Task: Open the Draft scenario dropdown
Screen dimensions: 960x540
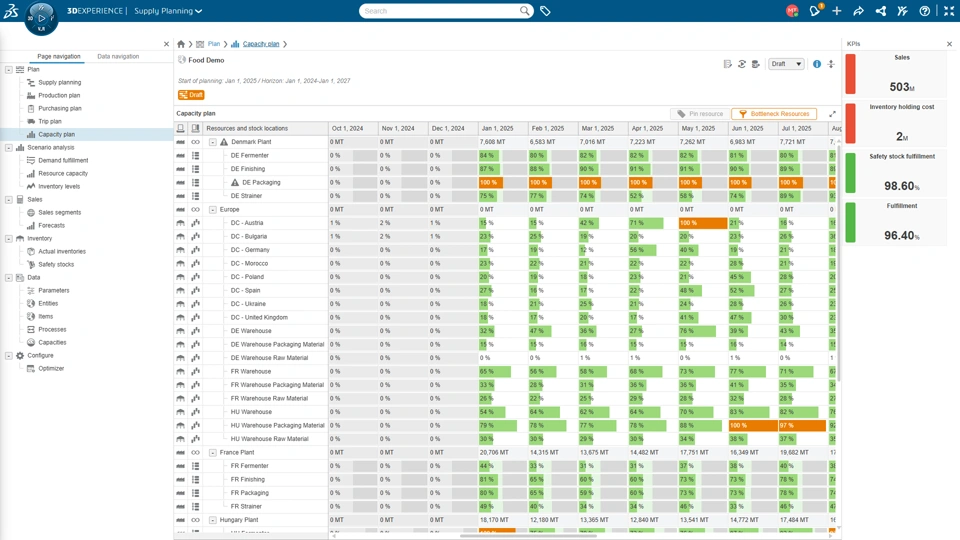Action: tap(786, 64)
